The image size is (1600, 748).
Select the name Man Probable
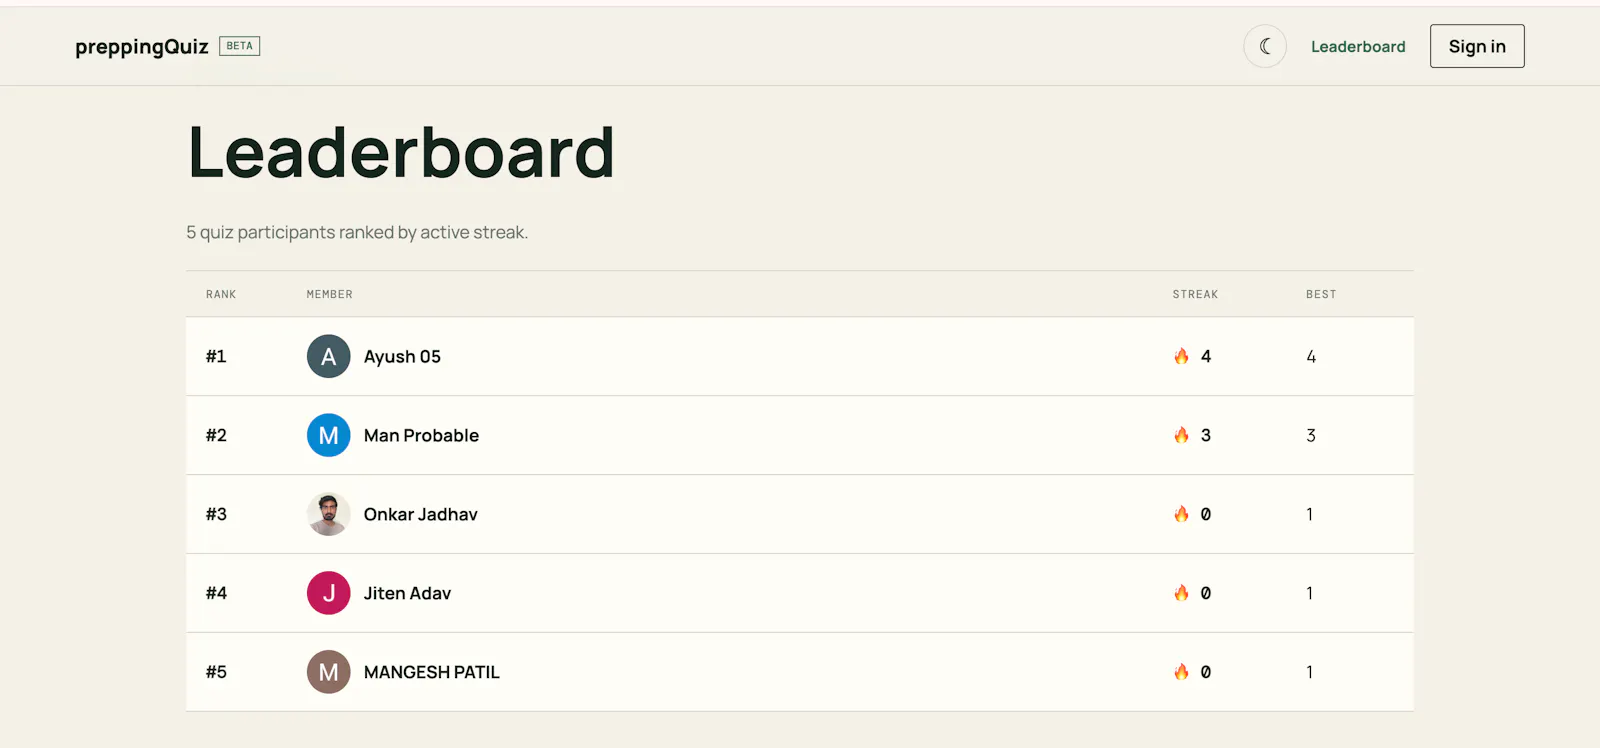pyautogui.click(x=421, y=436)
